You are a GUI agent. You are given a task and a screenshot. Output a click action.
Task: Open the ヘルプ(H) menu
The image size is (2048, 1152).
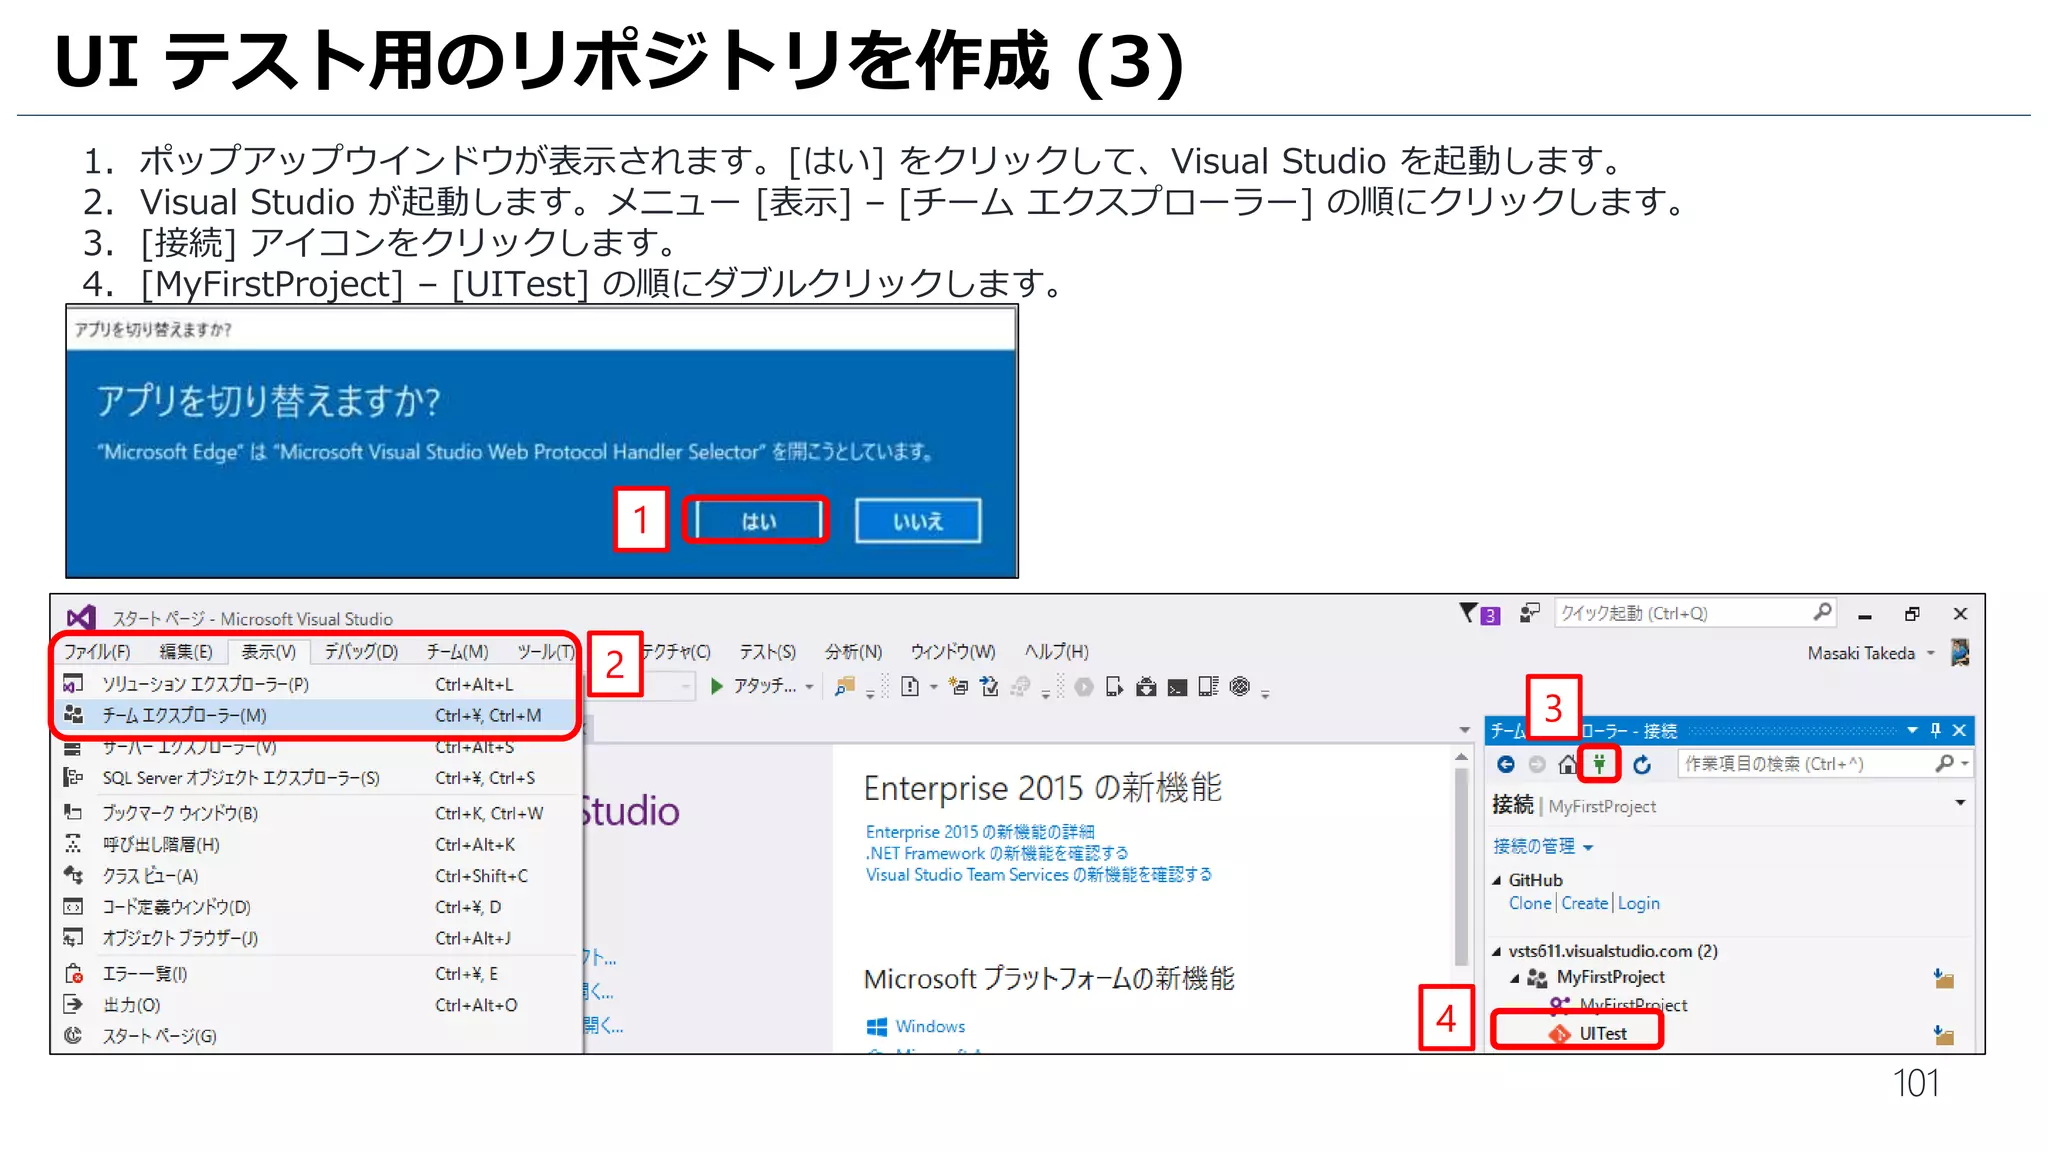pos(1056,652)
